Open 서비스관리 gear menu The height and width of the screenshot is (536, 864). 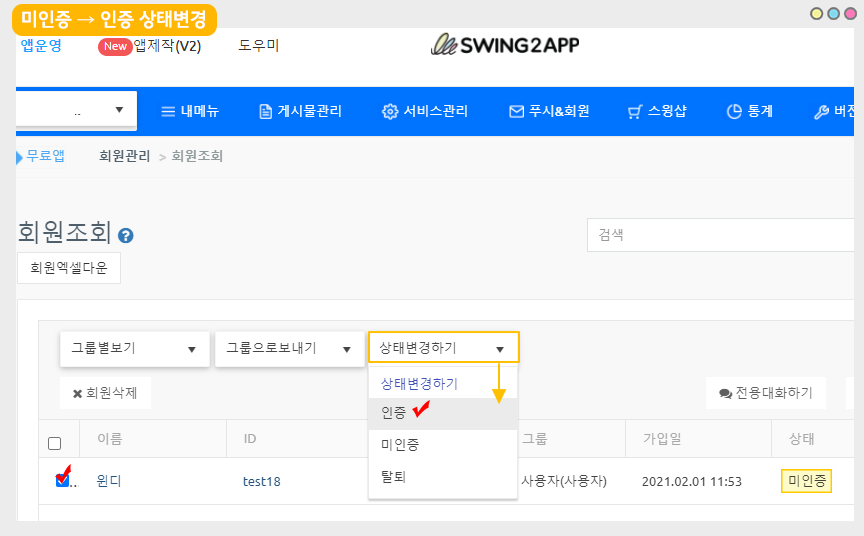425,111
